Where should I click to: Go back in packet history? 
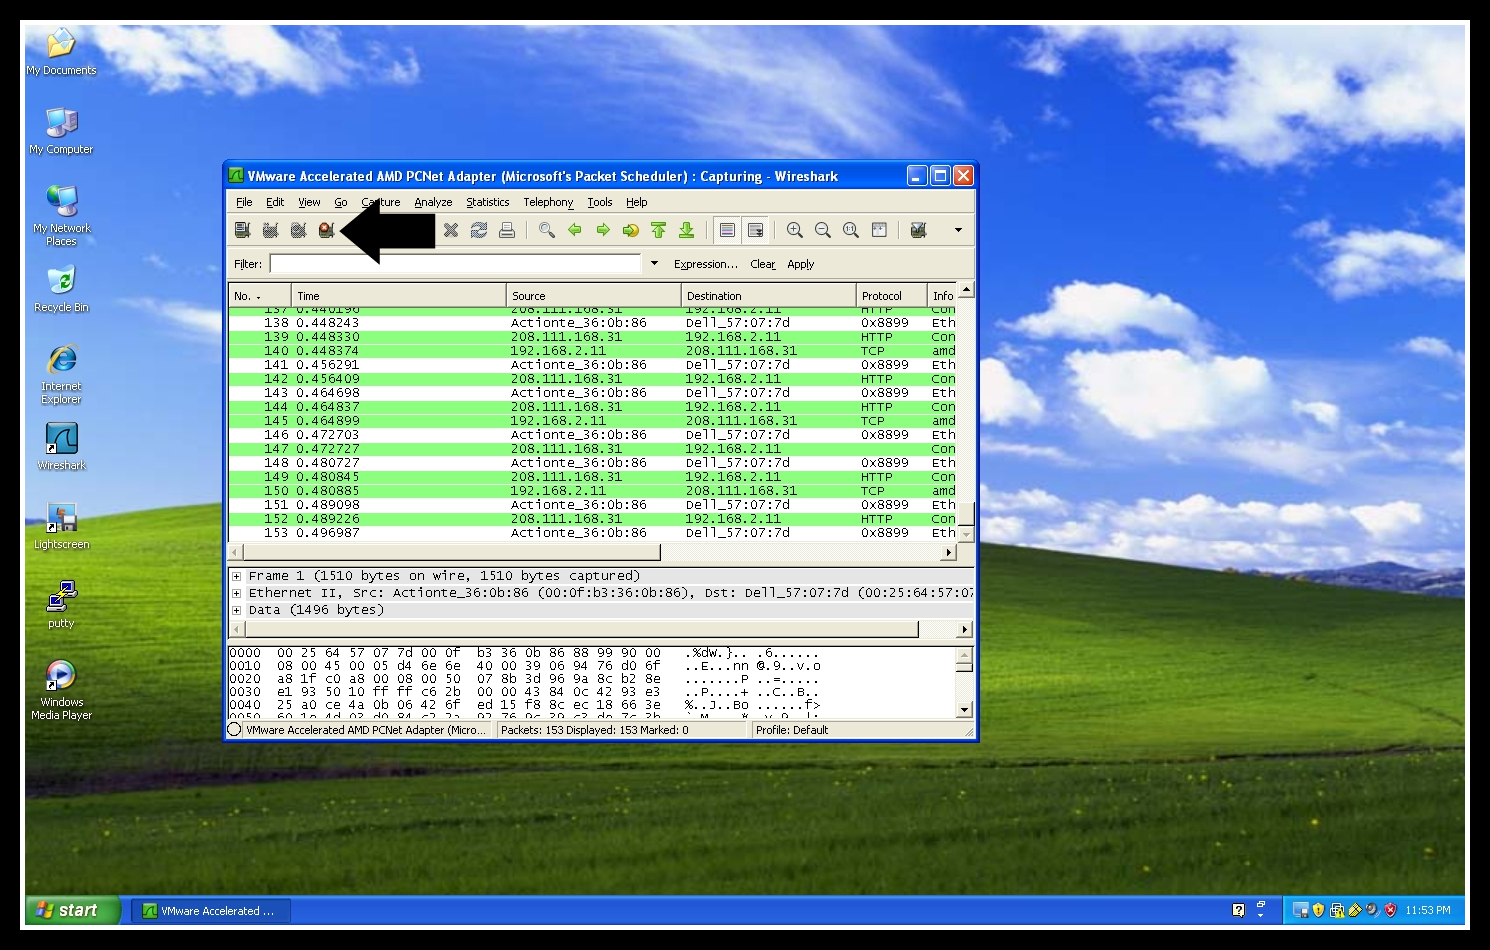575,230
